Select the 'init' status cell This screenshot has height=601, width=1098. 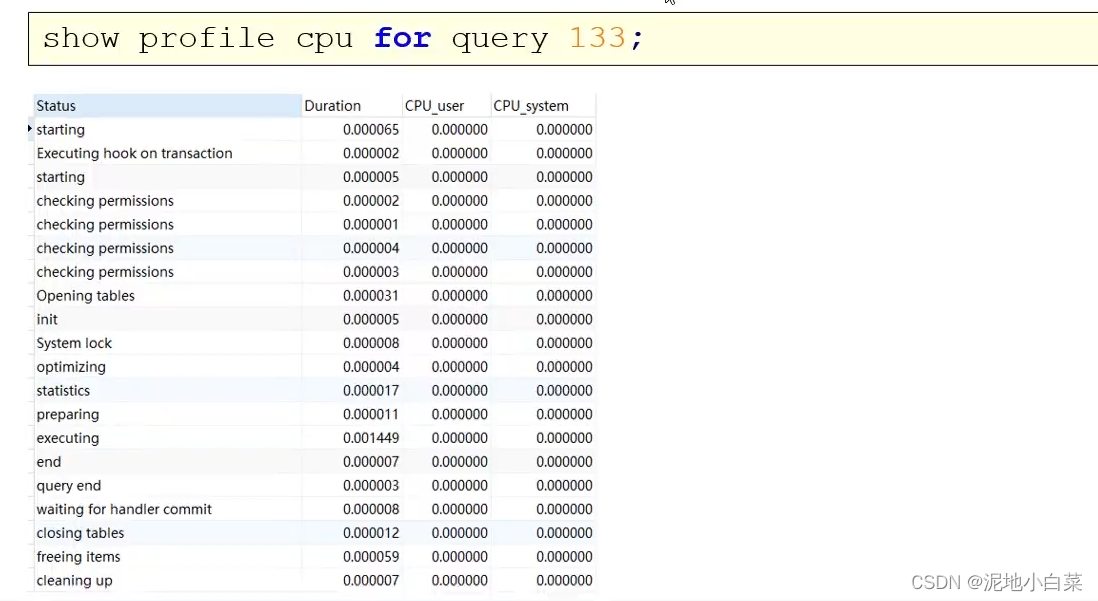pyautogui.click(x=167, y=319)
